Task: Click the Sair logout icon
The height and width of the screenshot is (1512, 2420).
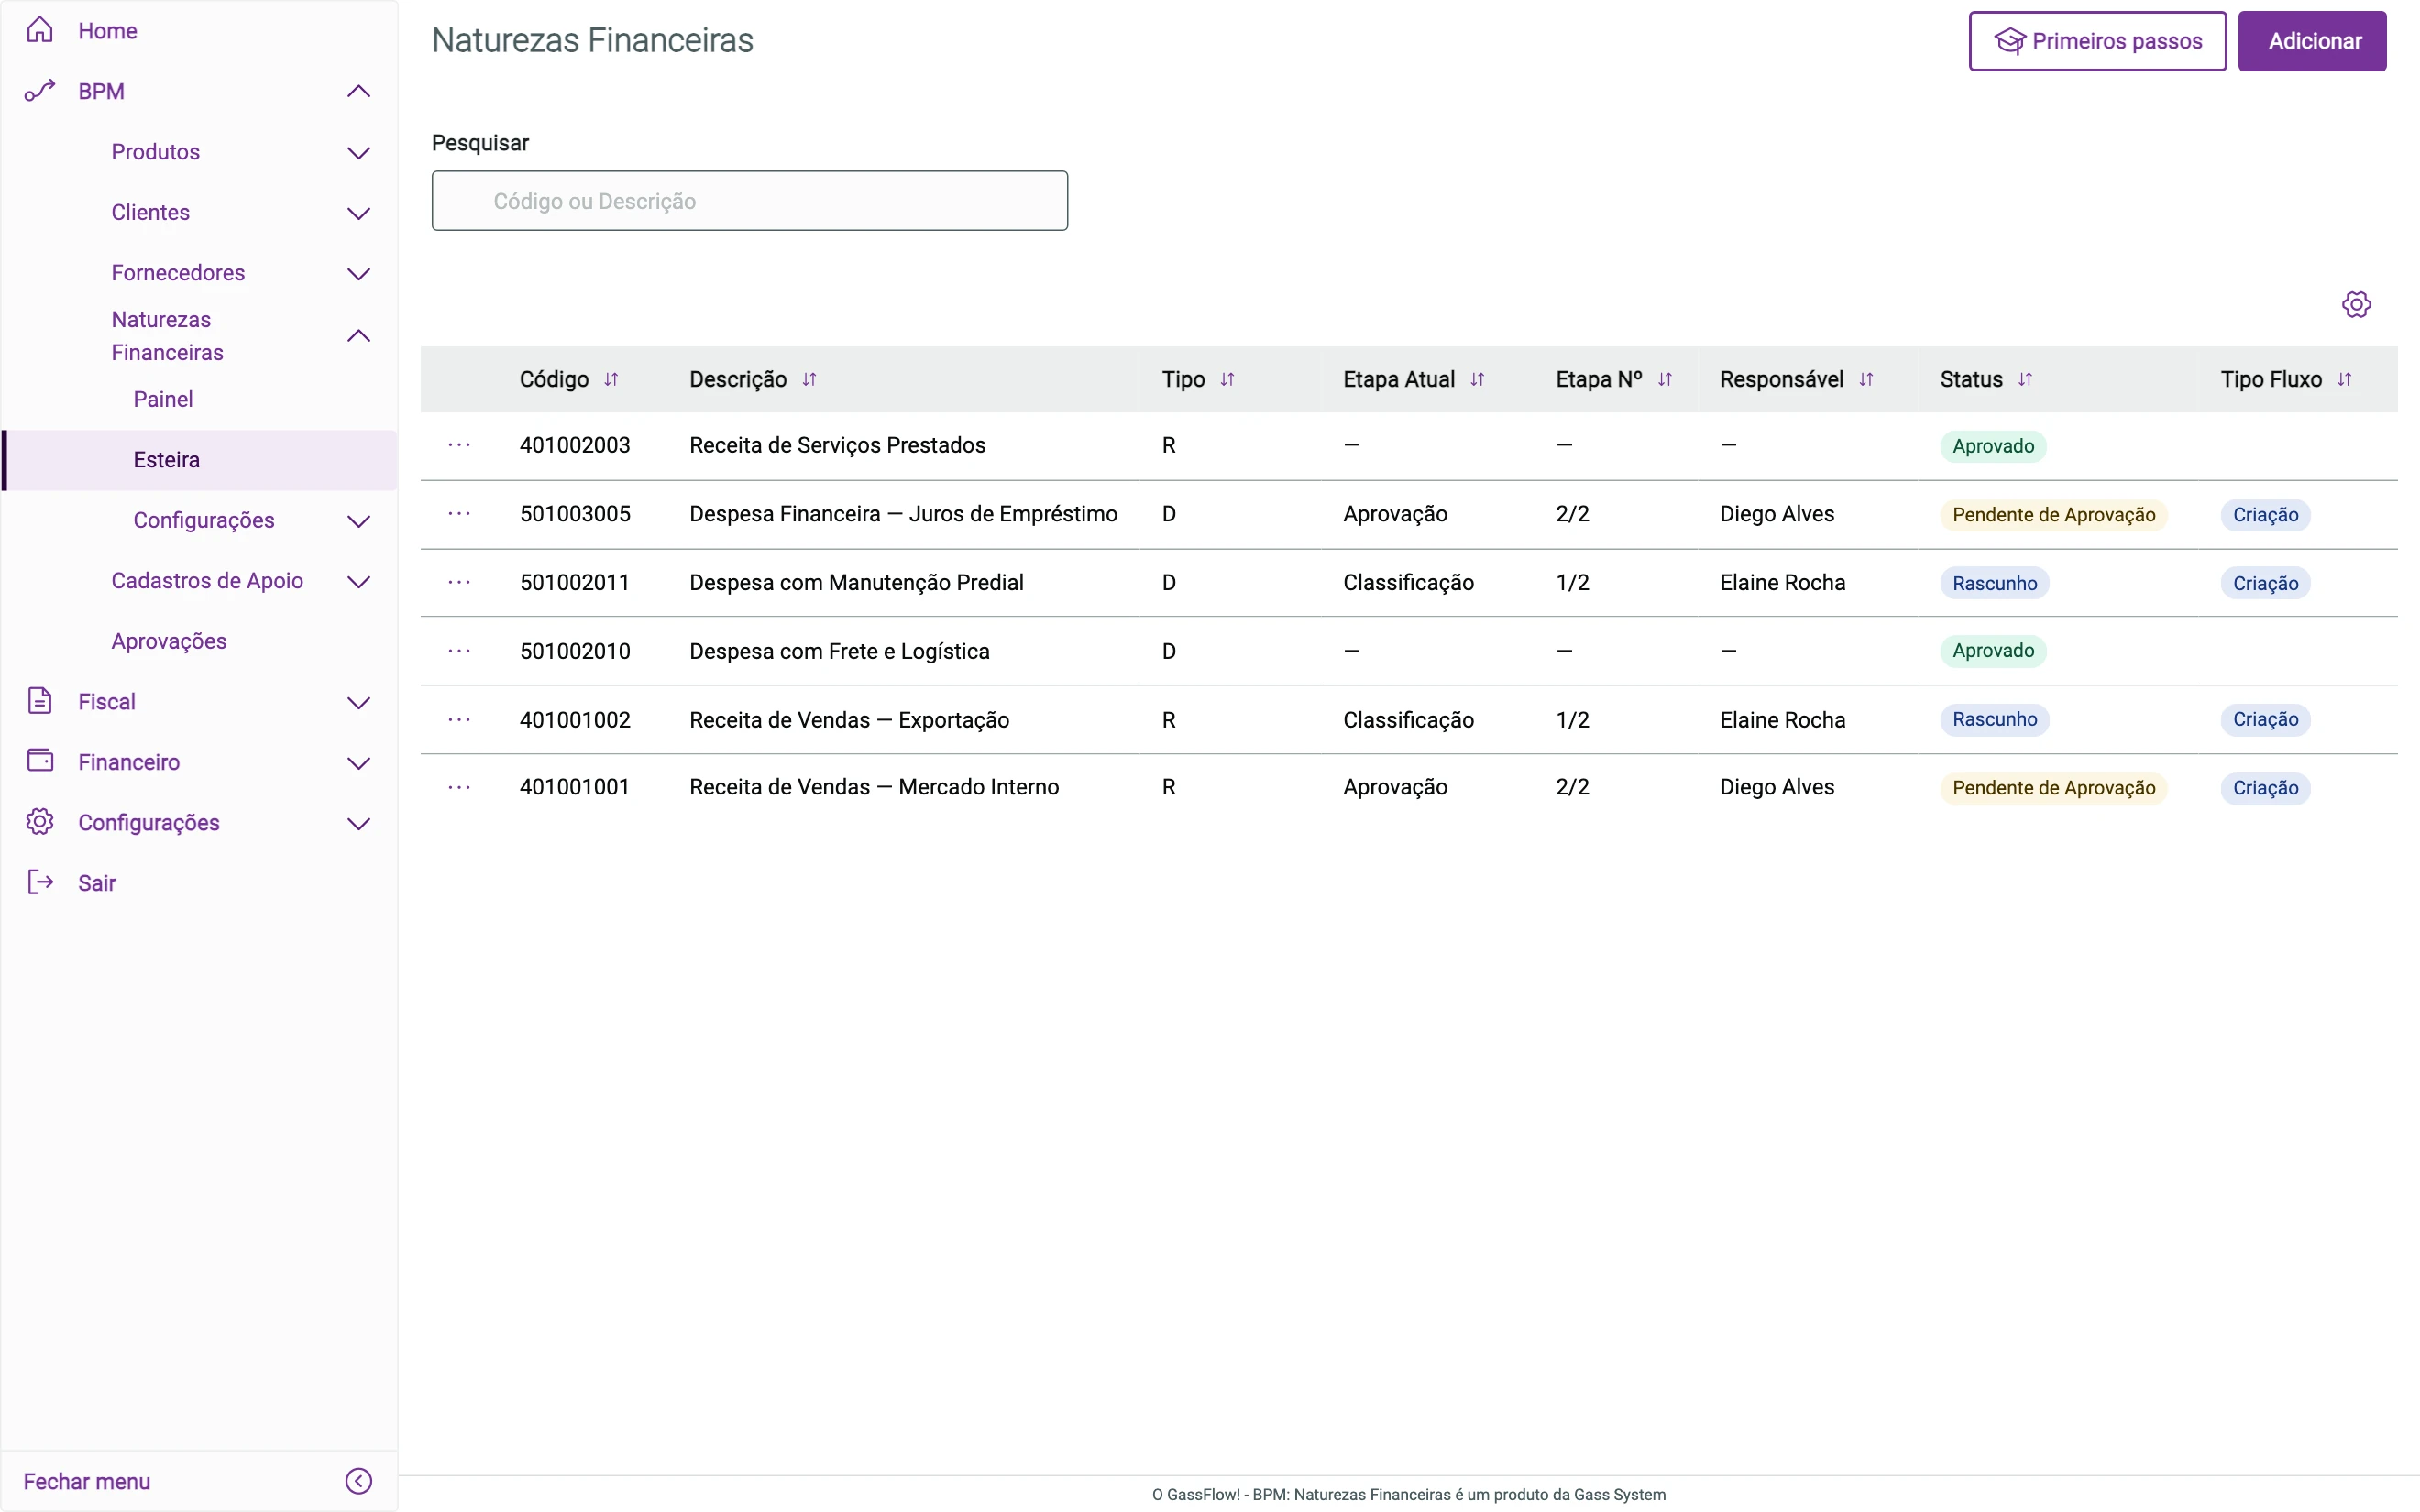Action: tap(39, 882)
